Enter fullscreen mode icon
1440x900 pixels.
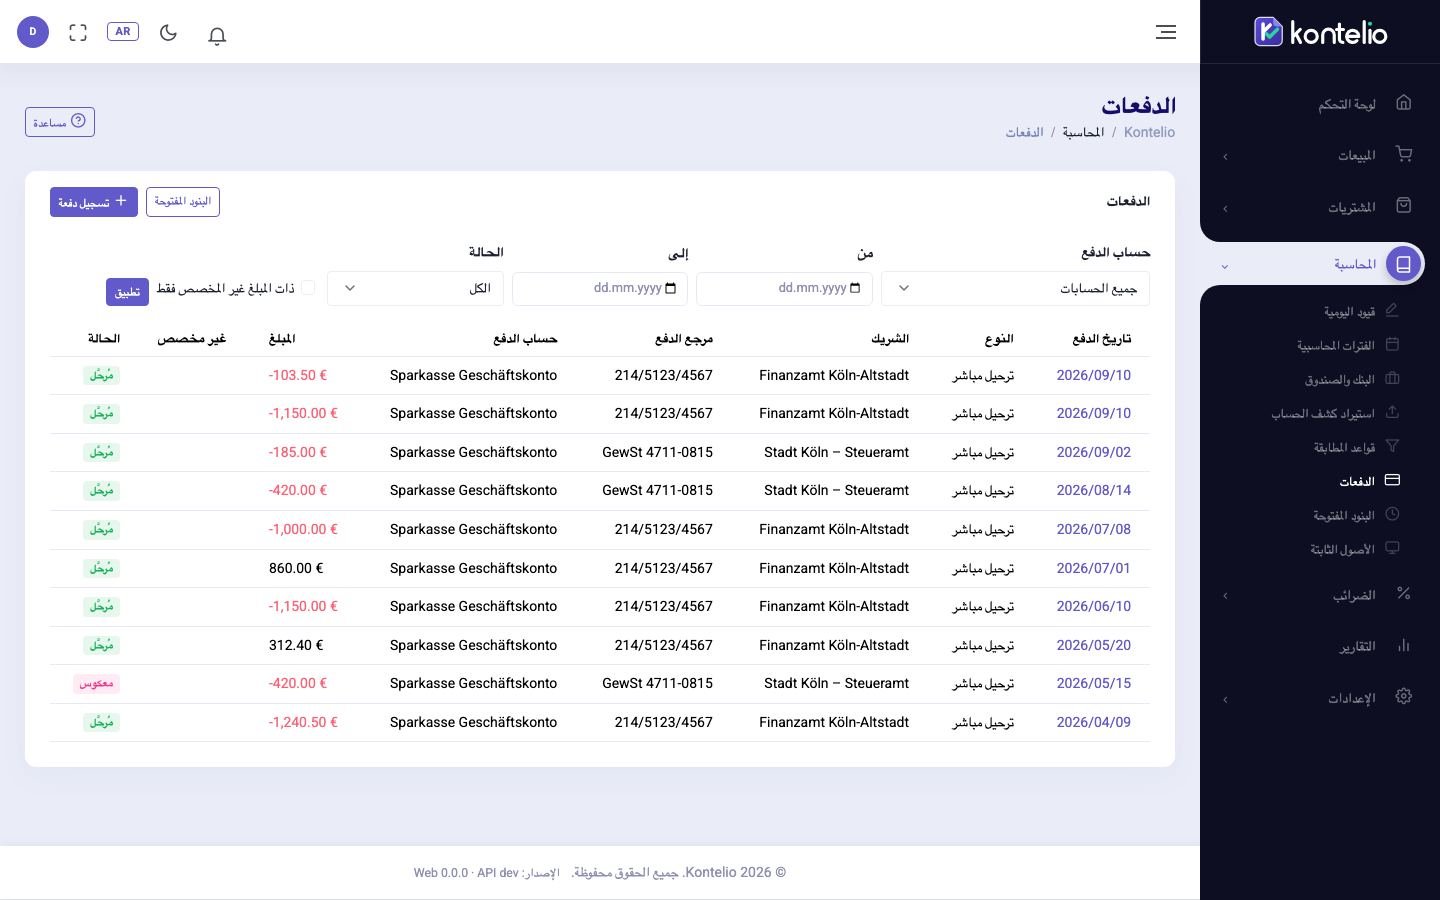click(x=78, y=32)
